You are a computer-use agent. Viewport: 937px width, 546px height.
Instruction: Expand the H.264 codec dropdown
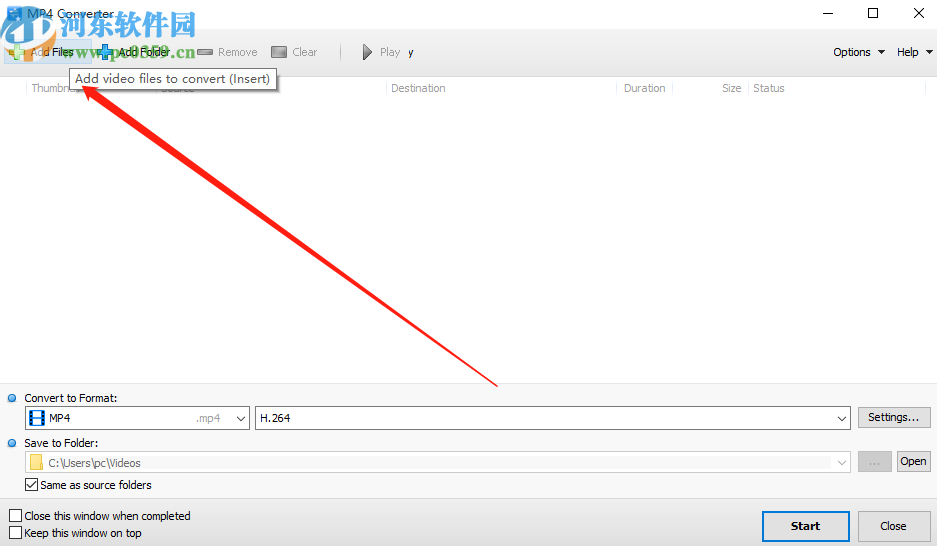coord(841,418)
